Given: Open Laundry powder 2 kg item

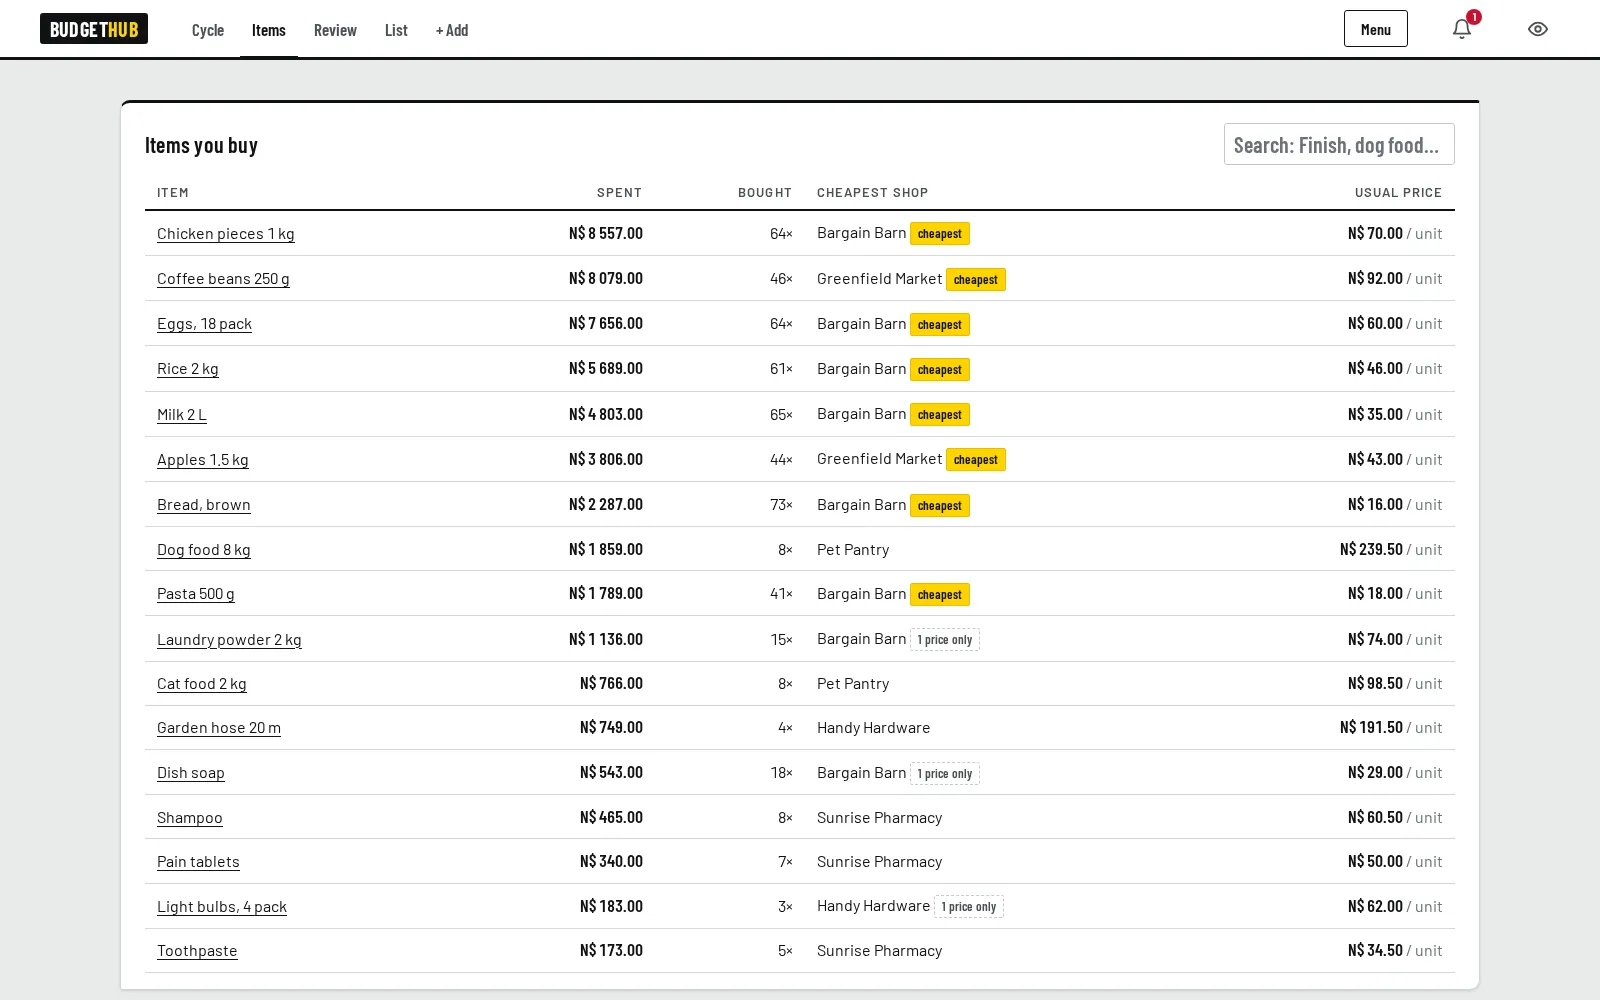Looking at the screenshot, I should click(x=229, y=640).
